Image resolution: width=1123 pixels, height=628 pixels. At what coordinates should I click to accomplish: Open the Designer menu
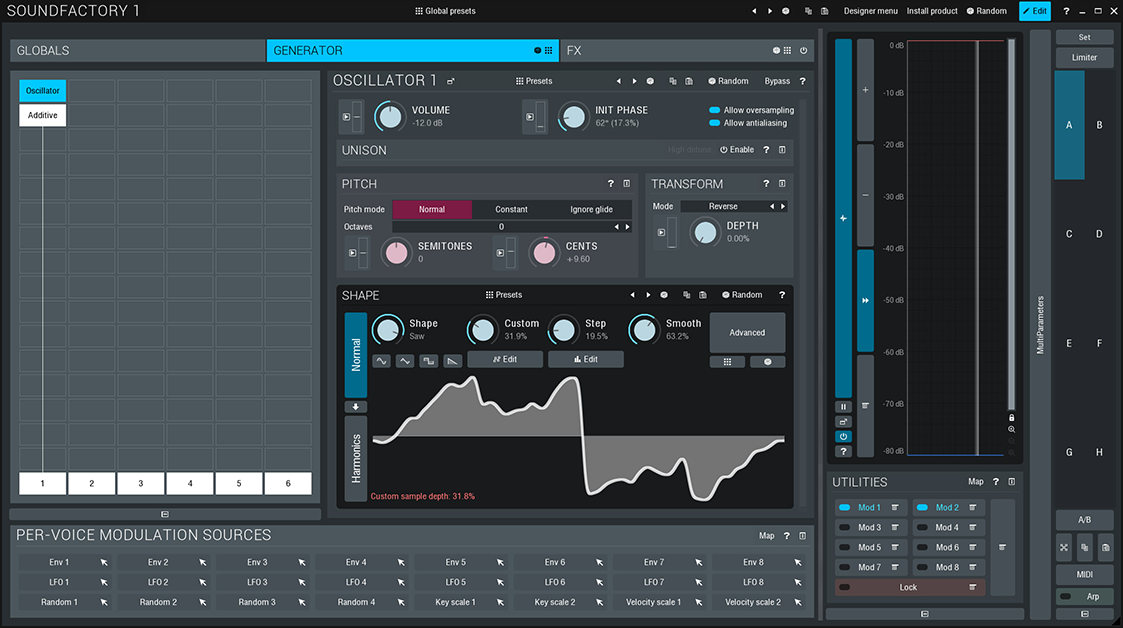[870, 11]
